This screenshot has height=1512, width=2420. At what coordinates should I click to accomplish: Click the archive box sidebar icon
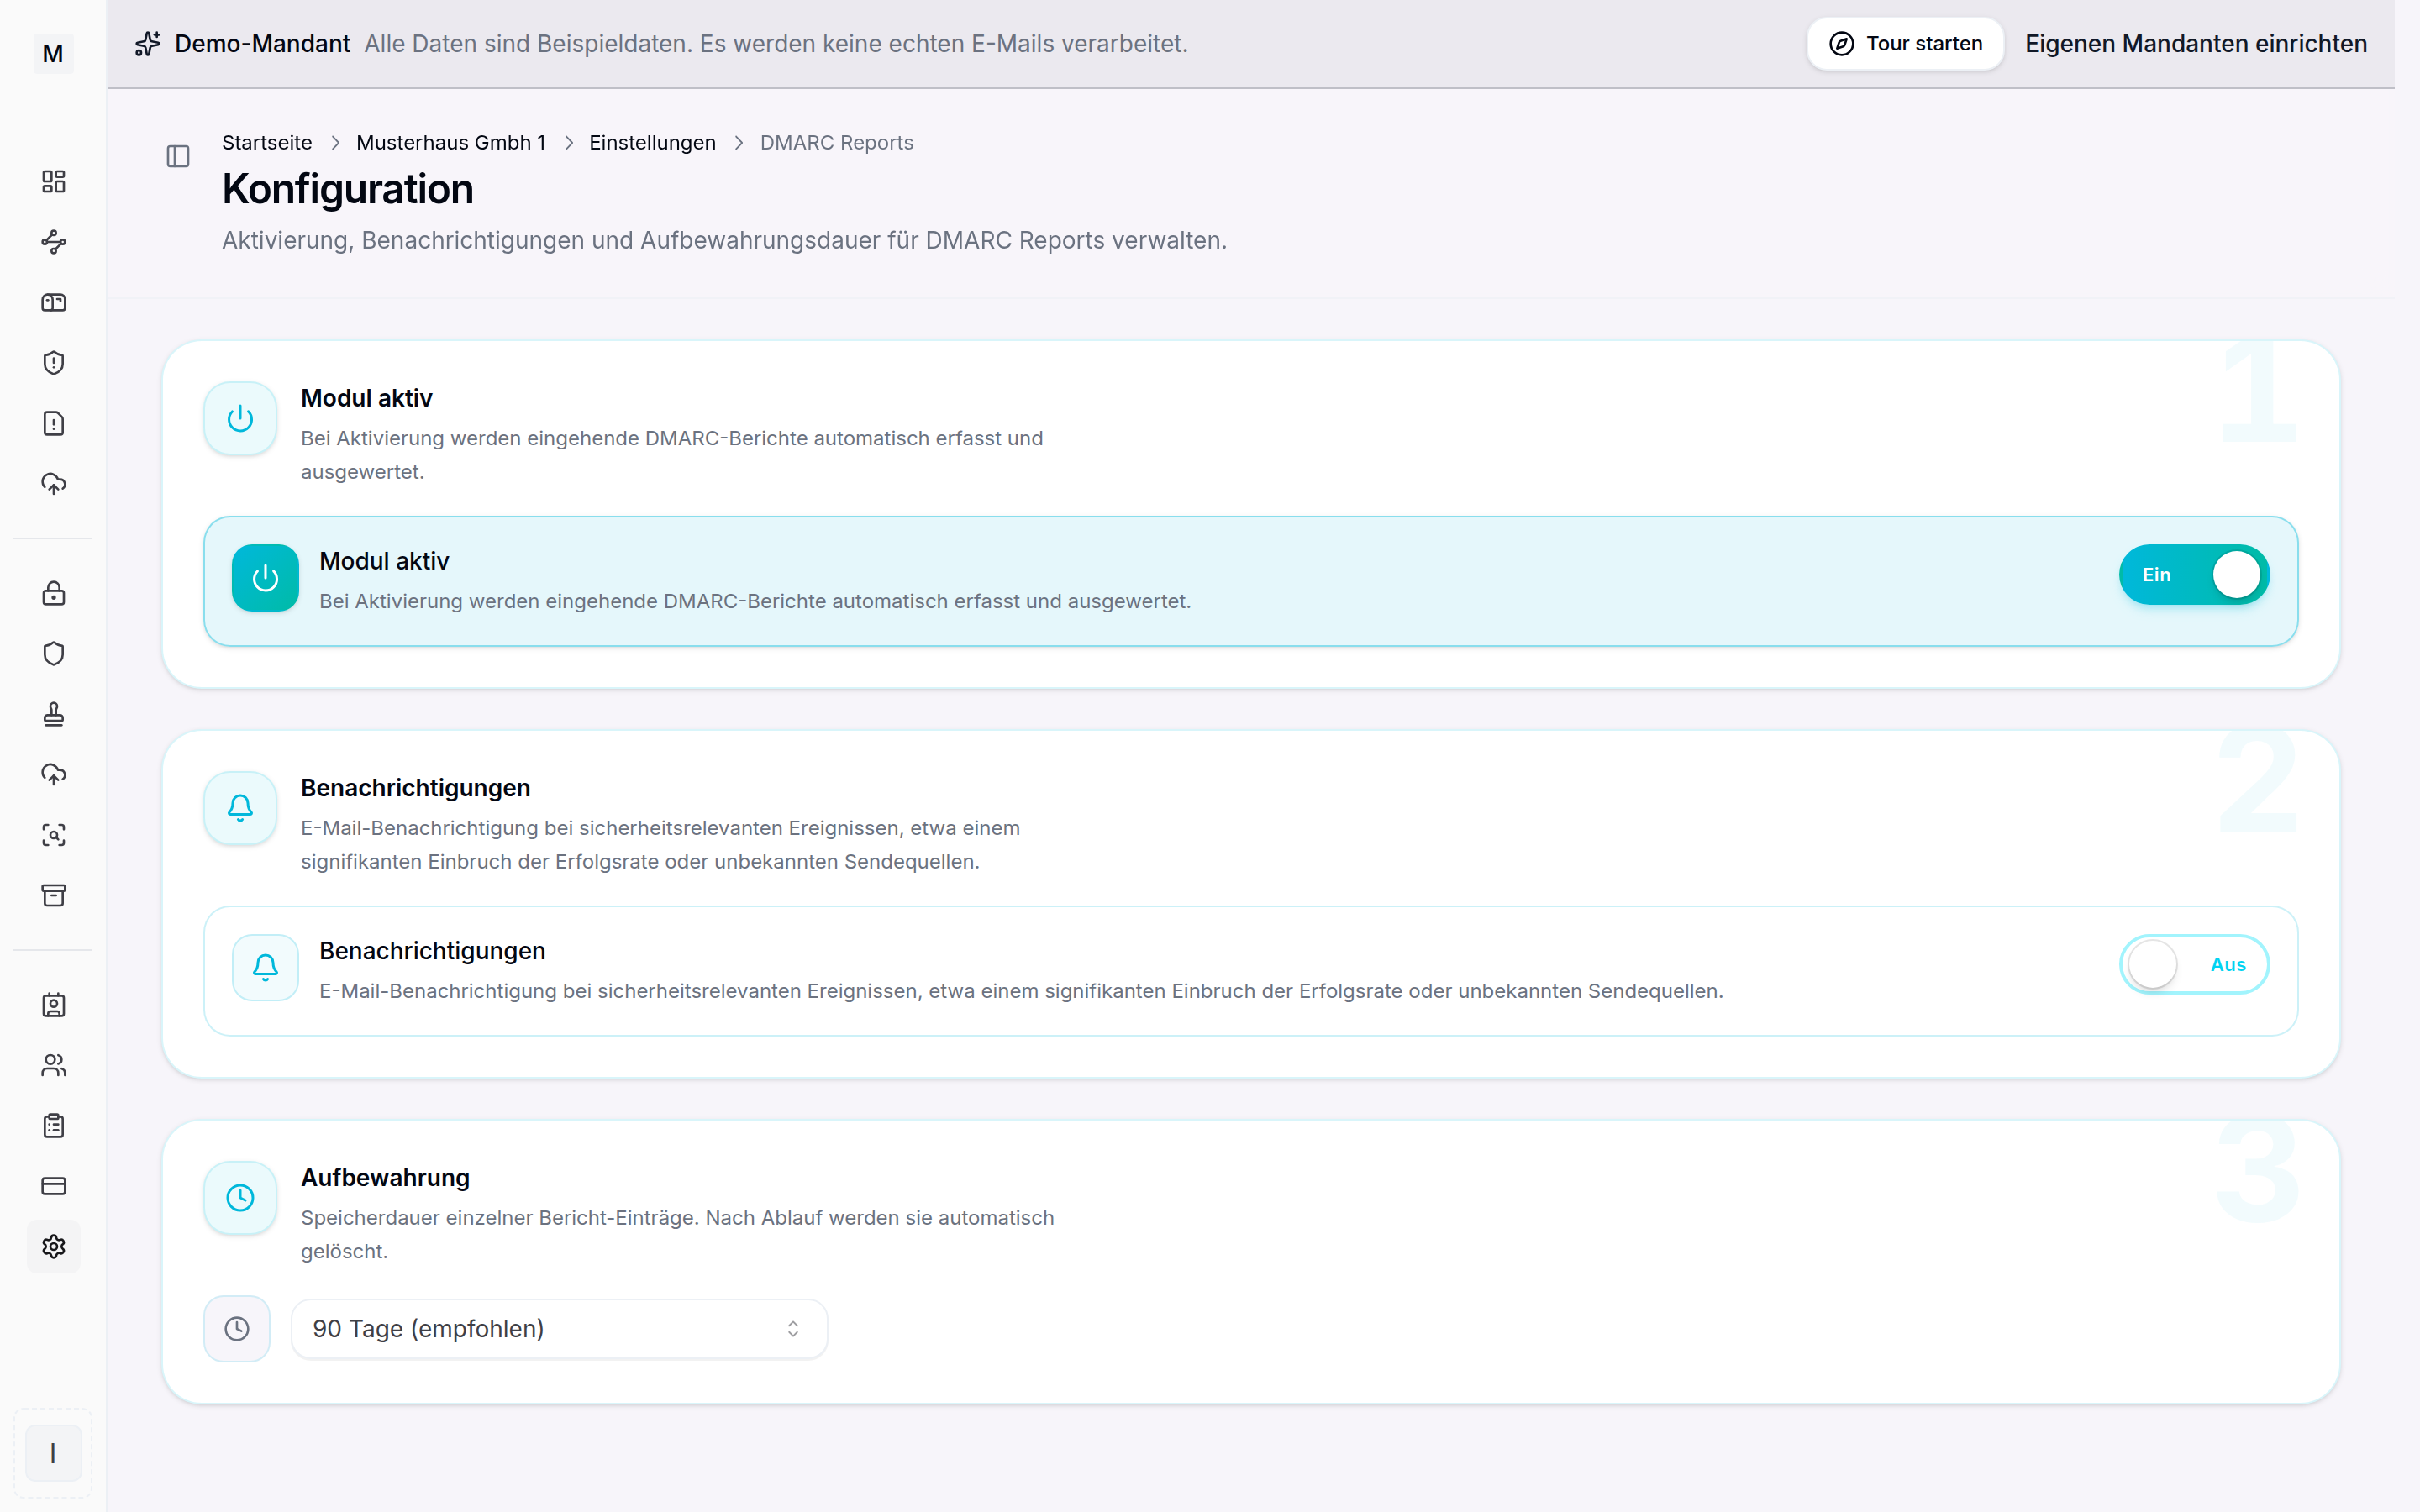pos(53,895)
